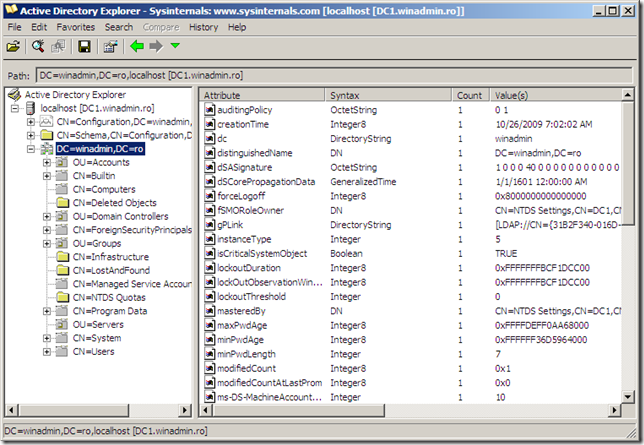Open the Help menu
644x445 pixels.
click(237, 27)
